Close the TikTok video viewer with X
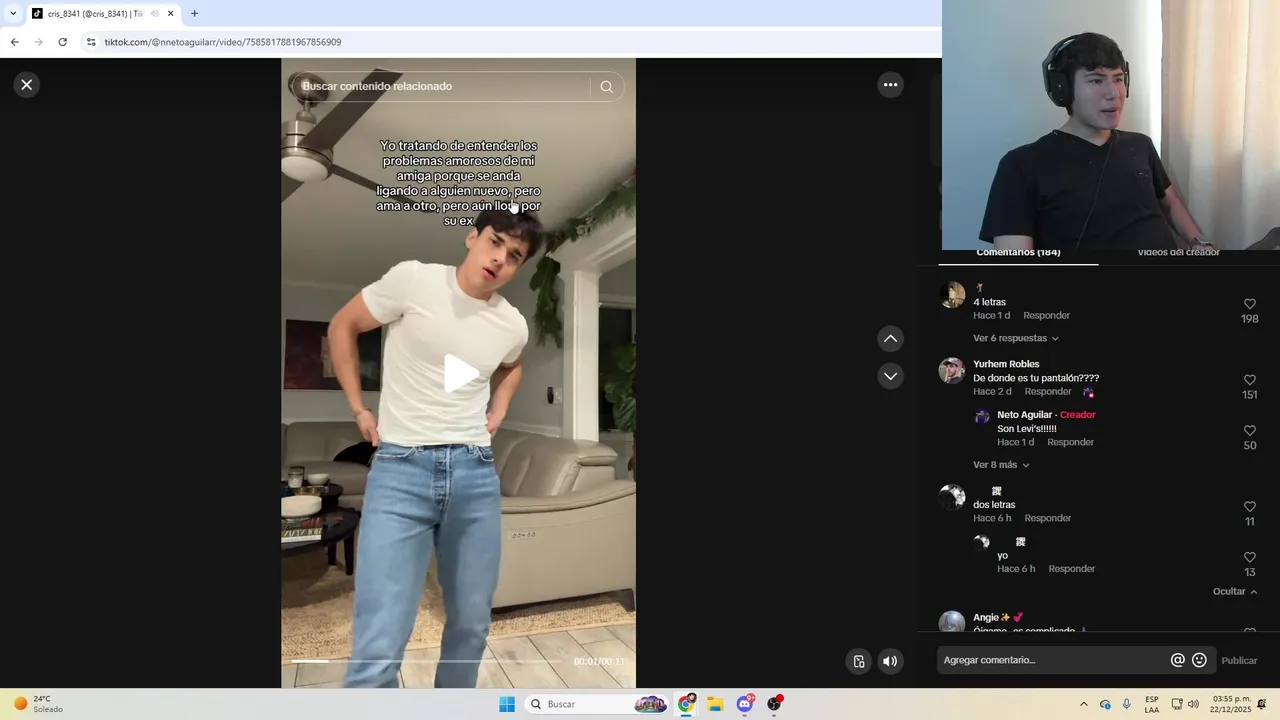The width and height of the screenshot is (1280, 720). 27,85
